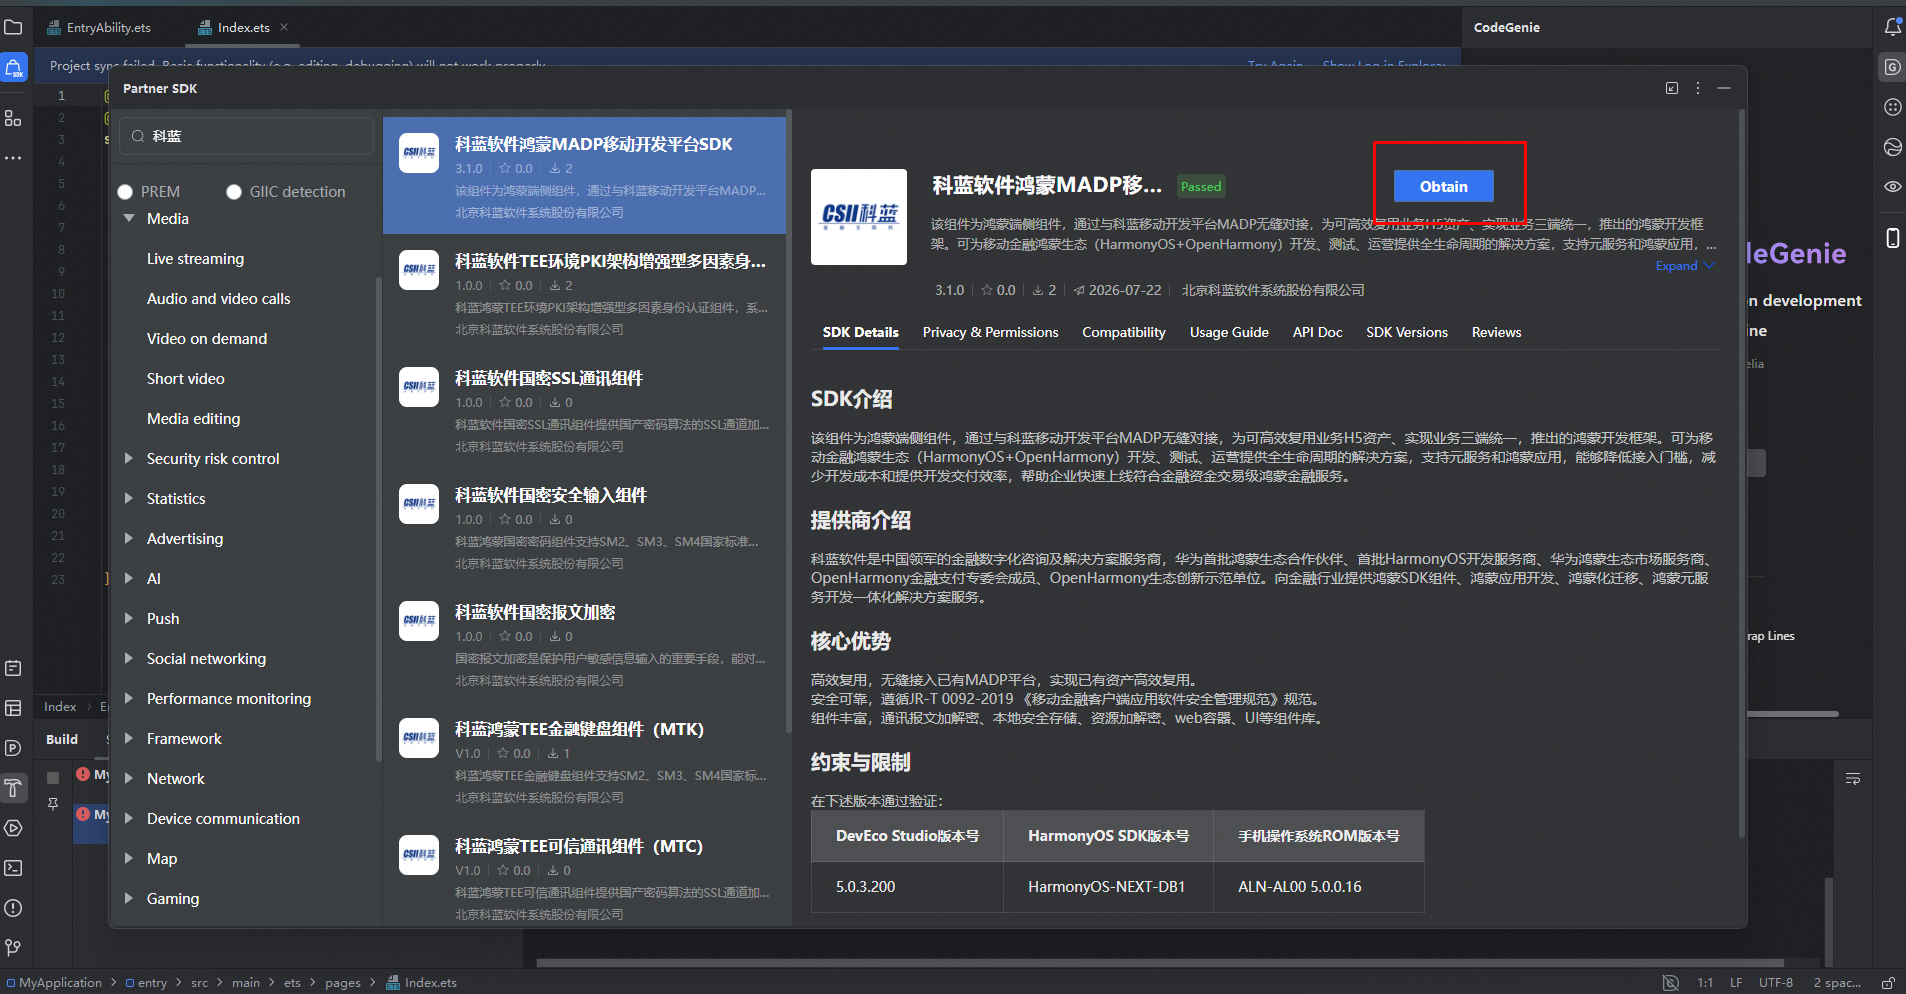The width and height of the screenshot is (1906, 994).
Task: Open the Previewer eye icon
Action: [1893, 187]
